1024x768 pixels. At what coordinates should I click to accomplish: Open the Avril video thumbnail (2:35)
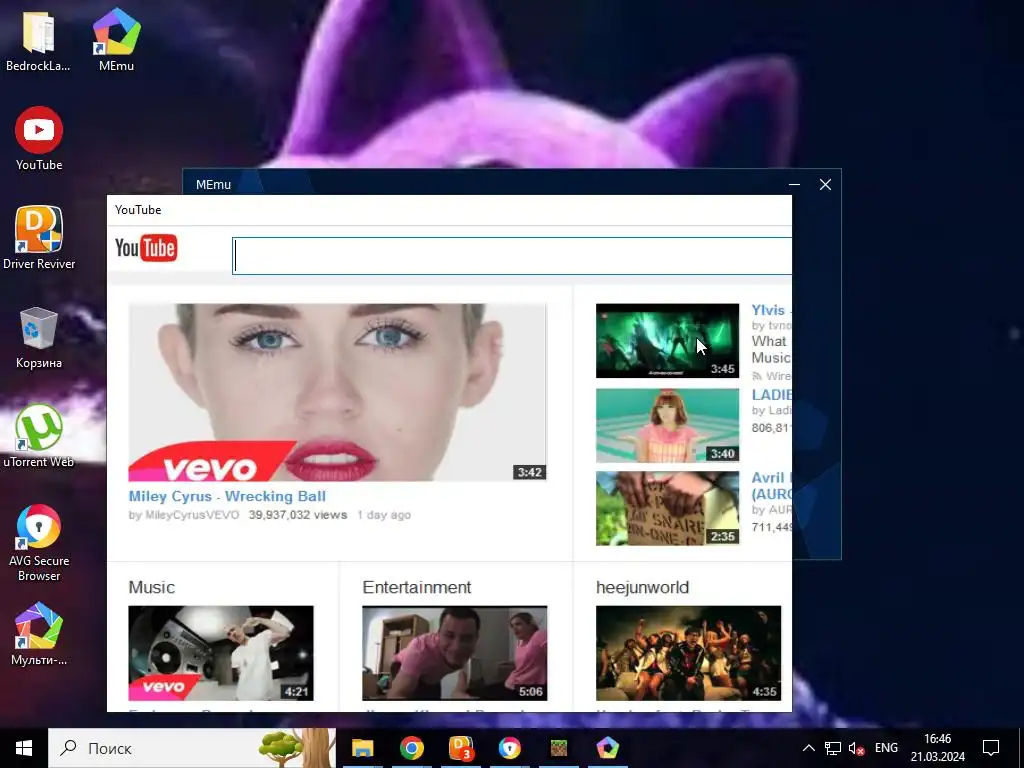[x=667, y=508]
